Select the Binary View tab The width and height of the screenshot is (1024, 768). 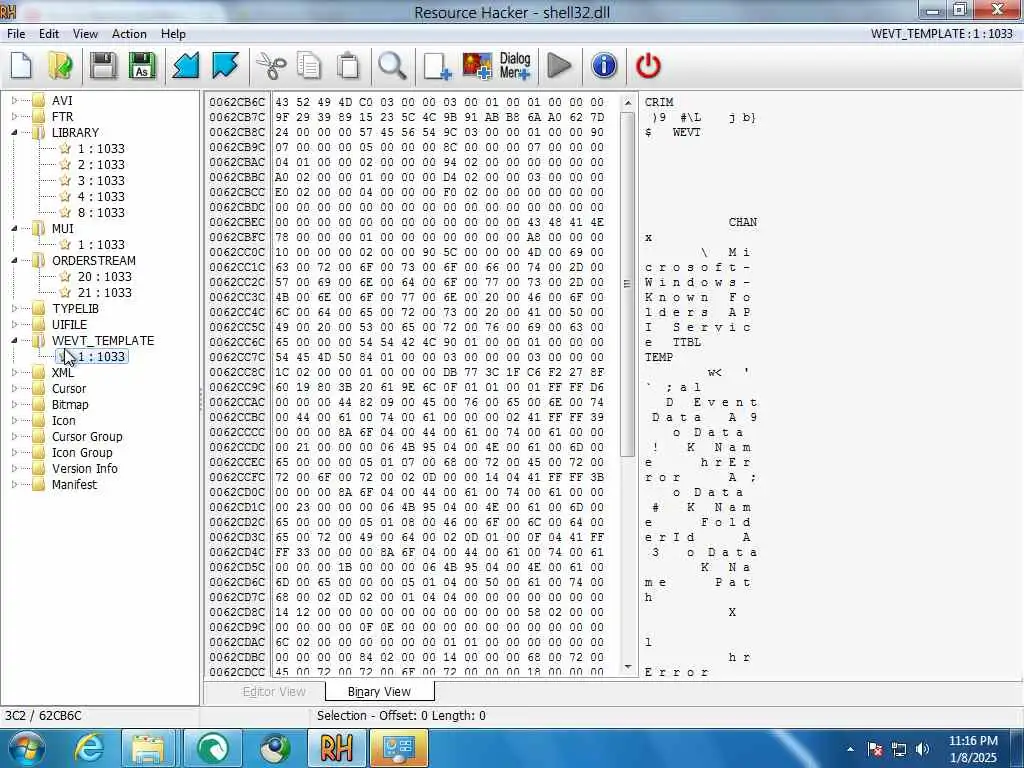[379, 692]
